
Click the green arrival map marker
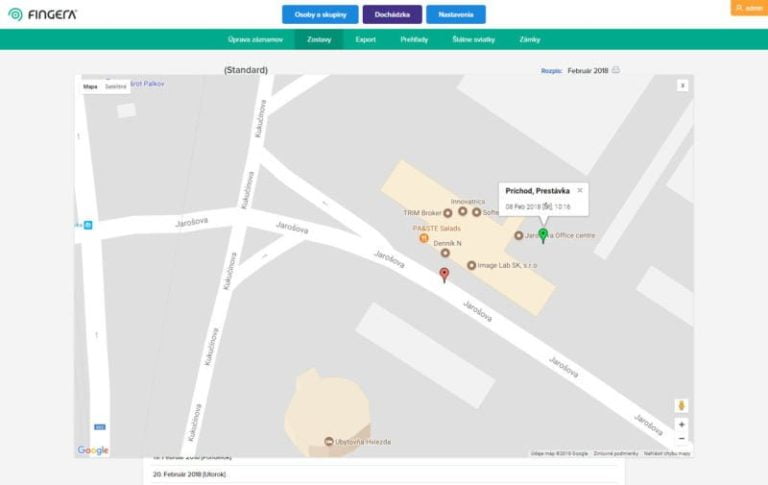tap(543, 235)
